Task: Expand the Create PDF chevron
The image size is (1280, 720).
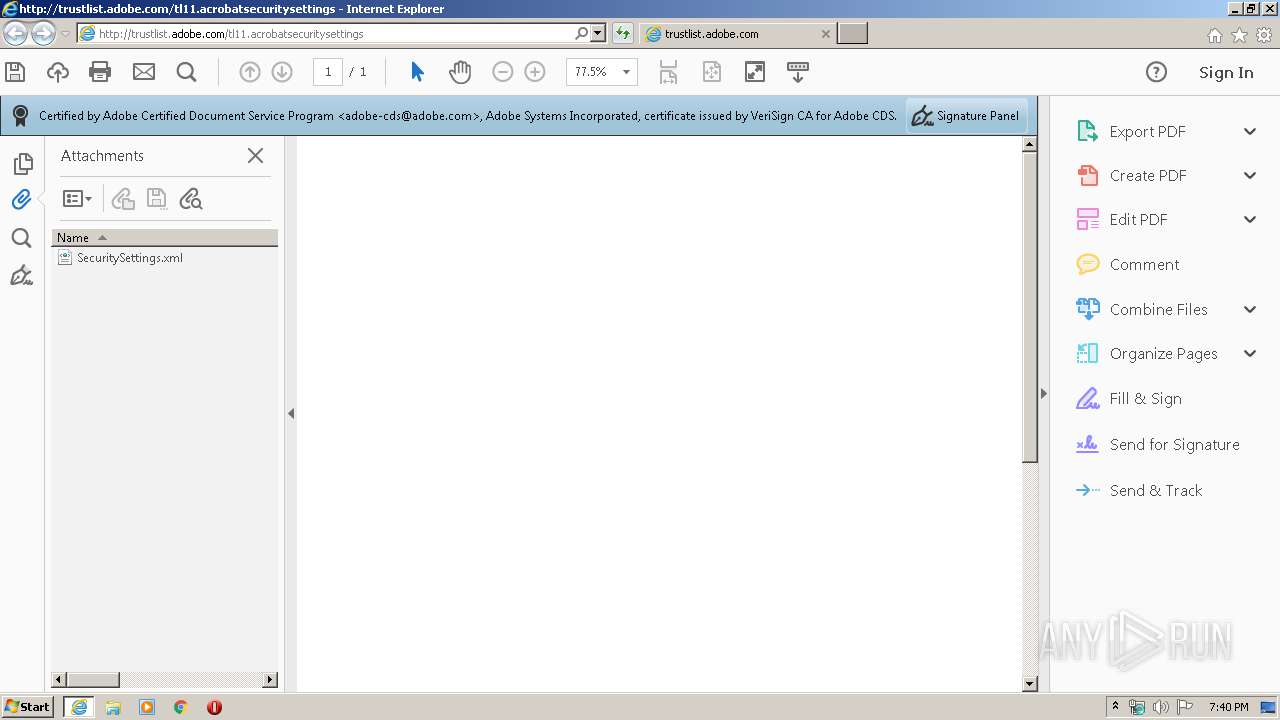Action: coord(1250,175)
